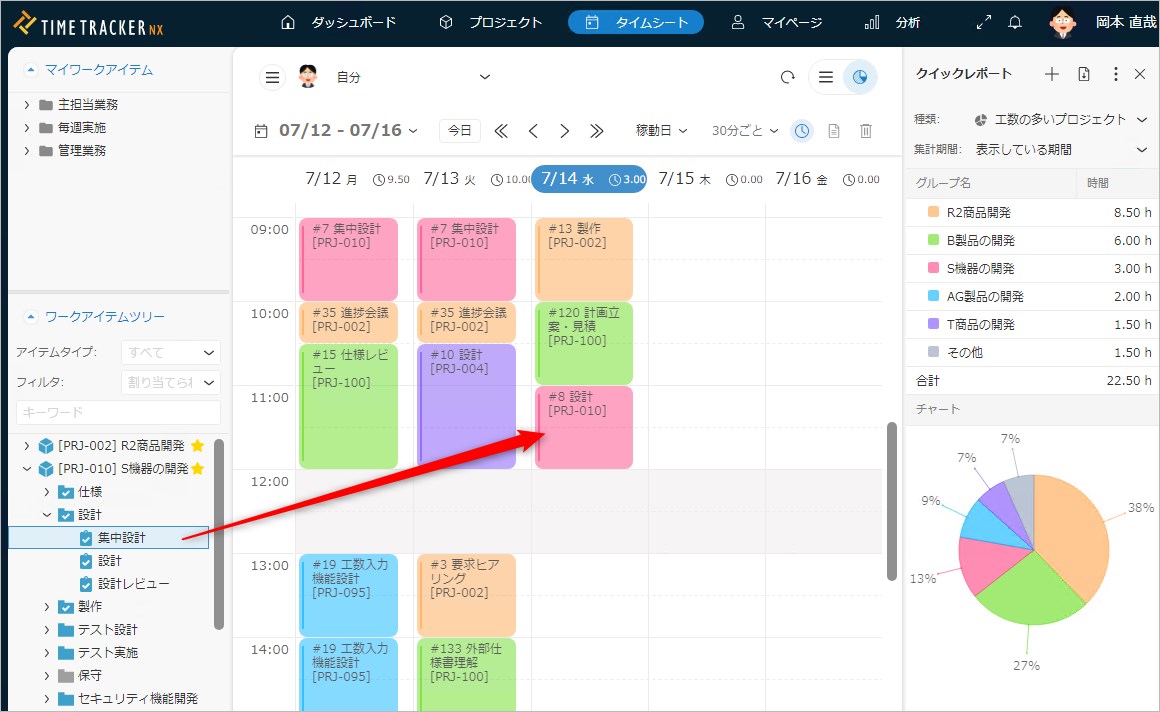Click the 今日 button

[459, 131]
